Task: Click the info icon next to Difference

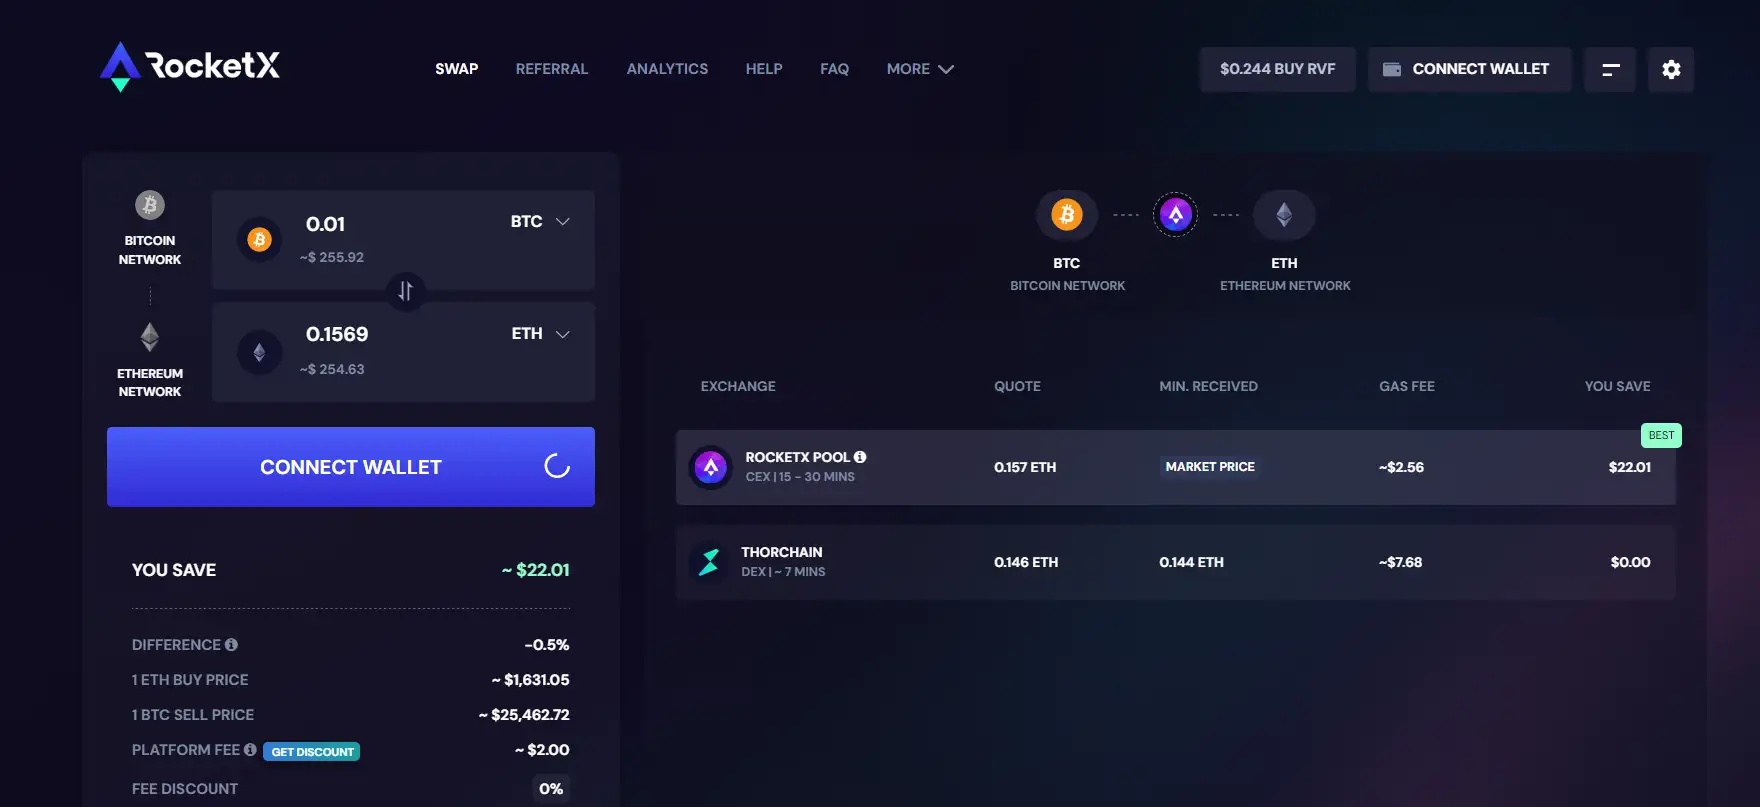Action: [x=231, y=645]
